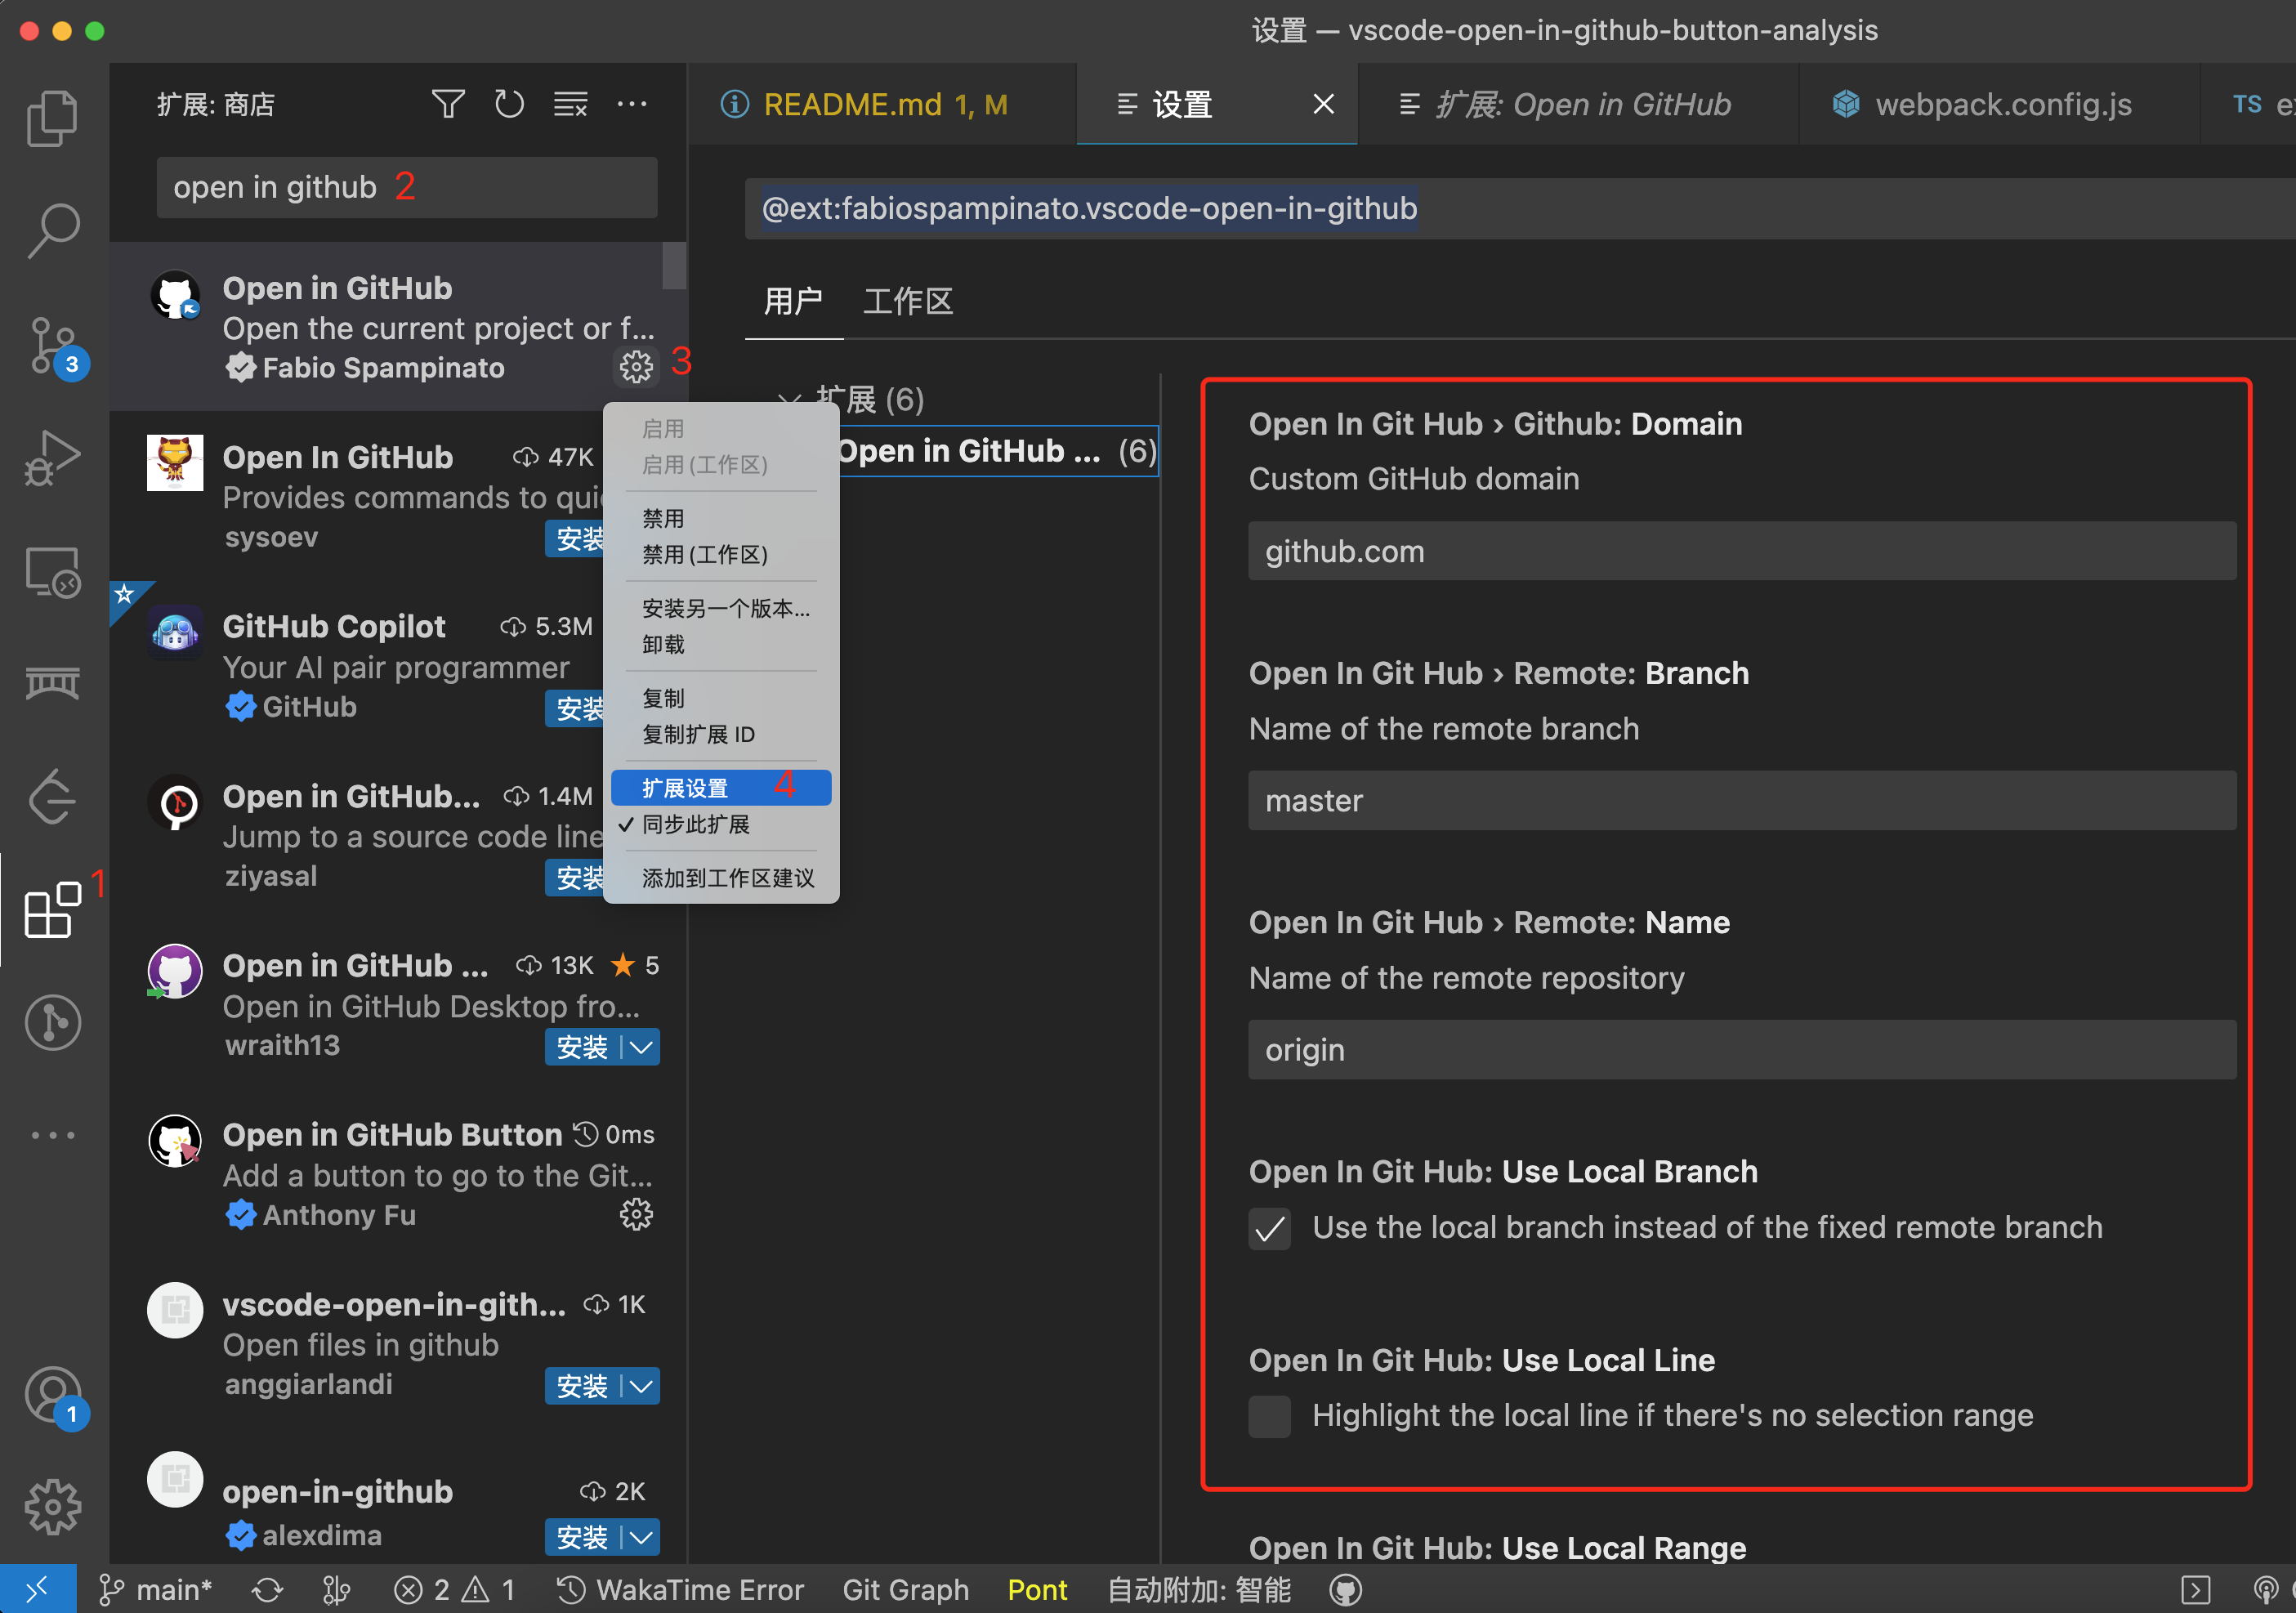
Task: Click the GitHub icon in status bar
Action: [x=1346, y=1590]
